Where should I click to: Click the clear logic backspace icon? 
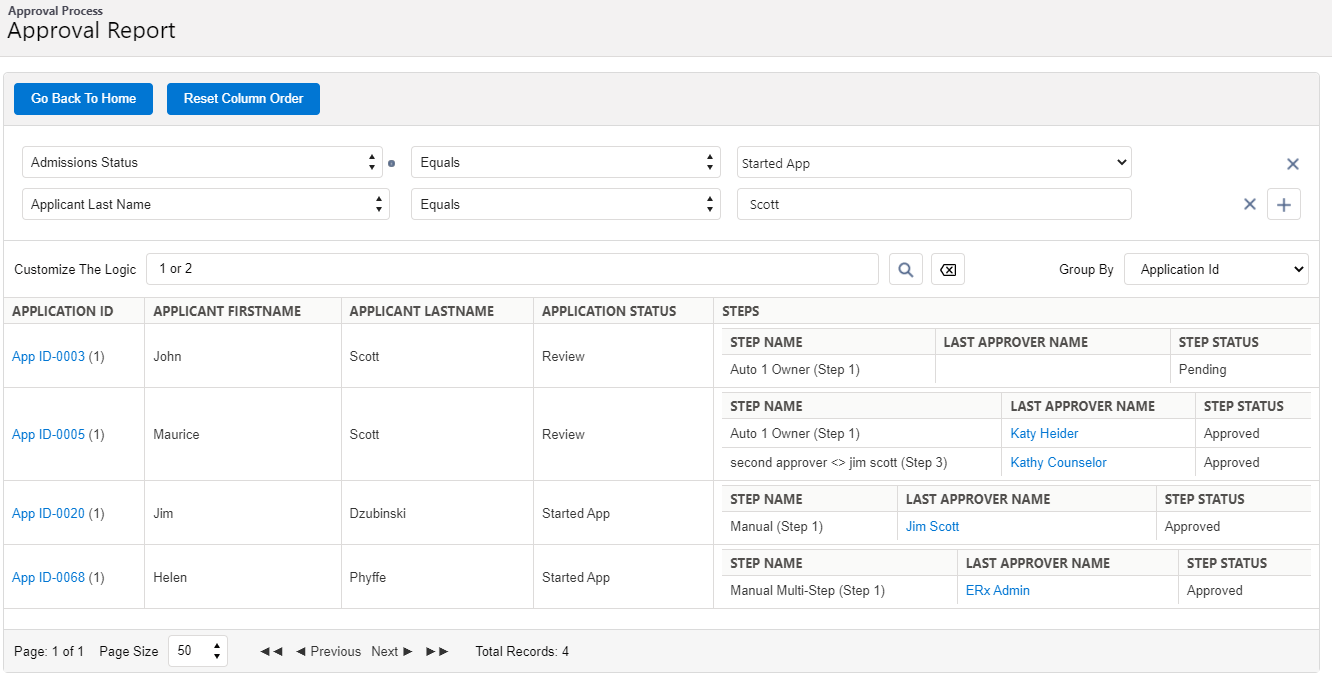click(x=948, y=269)
